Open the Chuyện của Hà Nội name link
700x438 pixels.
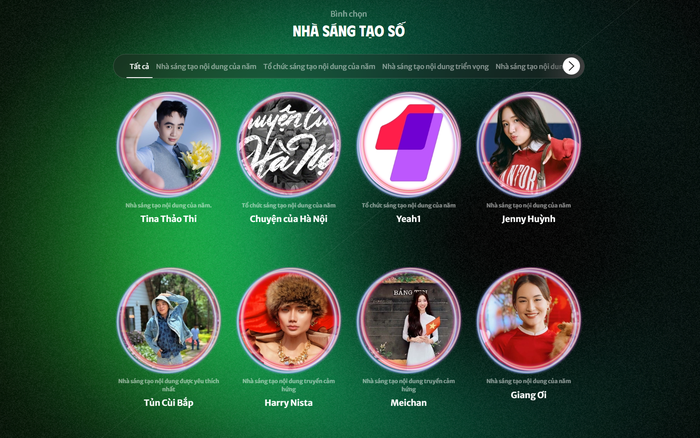[x=288, y=219]
